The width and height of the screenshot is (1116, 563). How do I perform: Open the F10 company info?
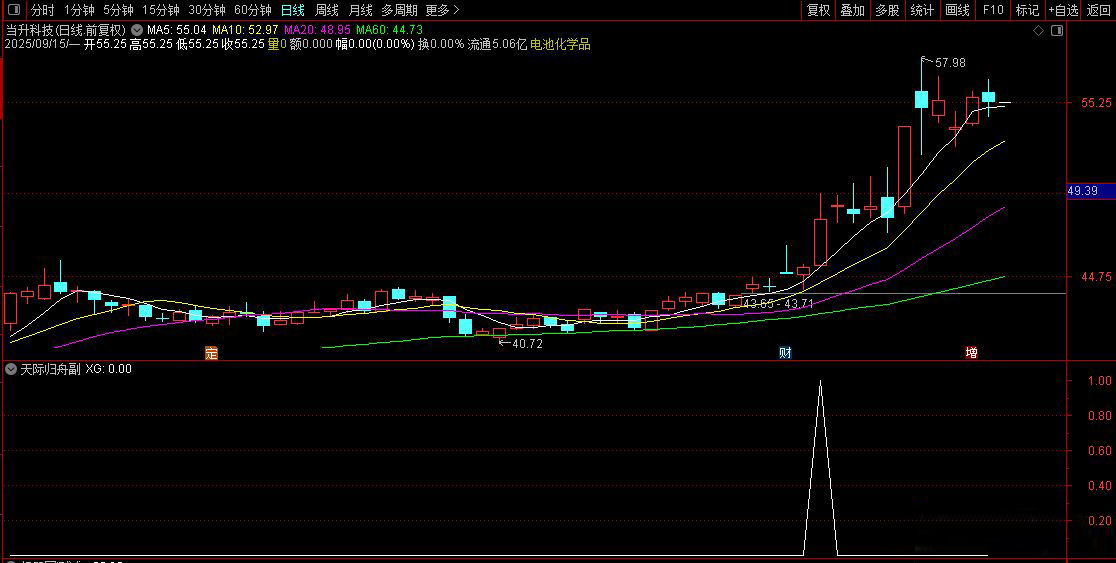993,10
